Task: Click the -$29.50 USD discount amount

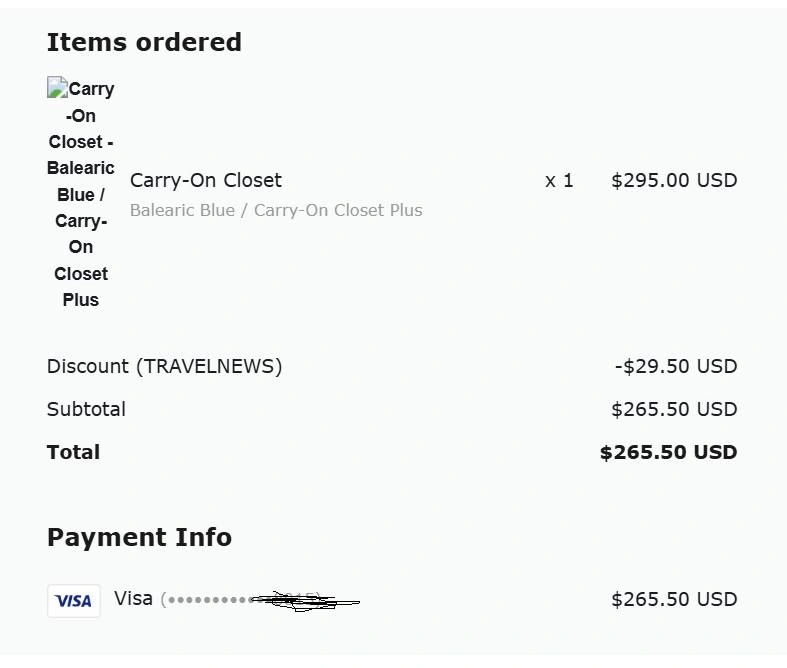Action: click(x=676, y=366)
